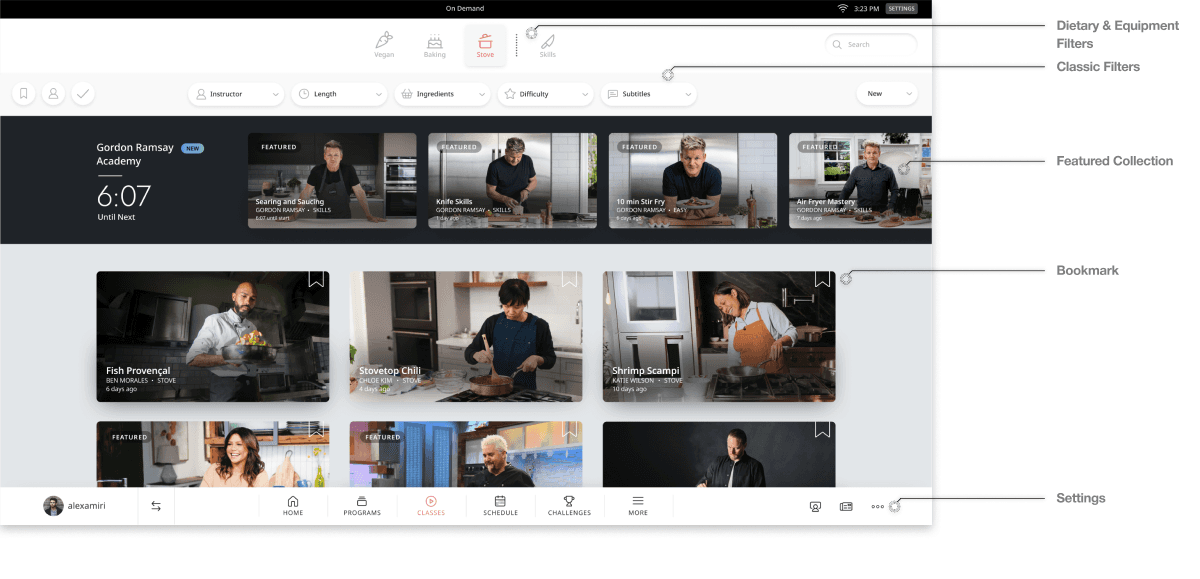Image resolution: width=1200 pixels, height=579 pixels.
Task: Open the Fish Provençal class card
Action: pos(213,337)
